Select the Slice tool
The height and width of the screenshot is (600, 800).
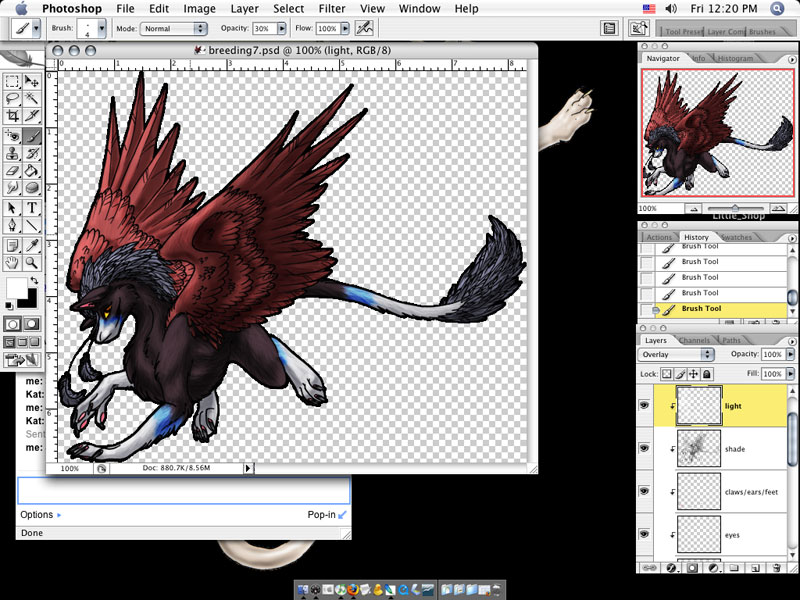point(32,116)
